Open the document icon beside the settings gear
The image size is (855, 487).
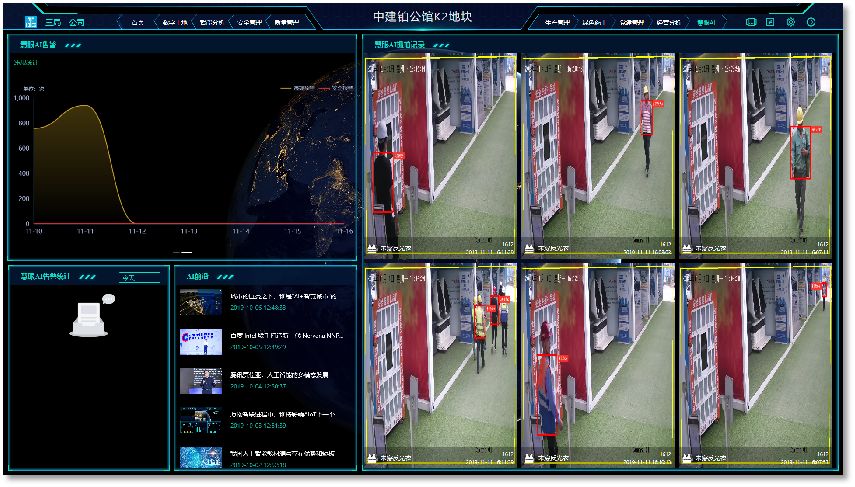[x=770, y=21]
